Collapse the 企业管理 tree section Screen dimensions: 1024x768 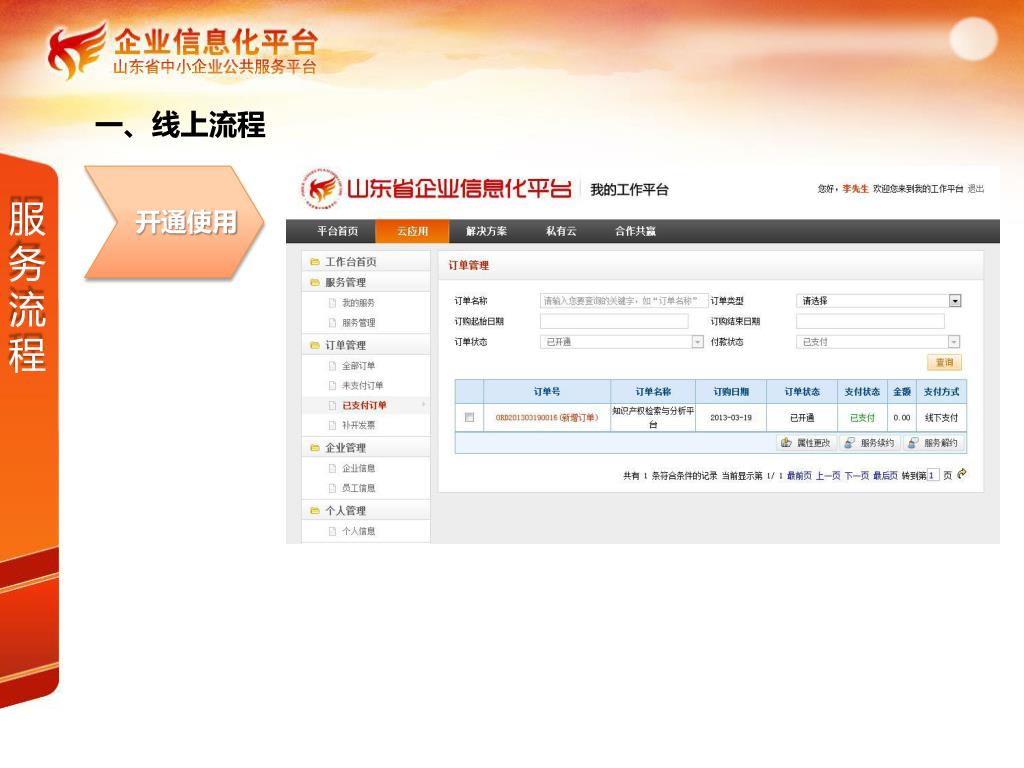coord(366,447)
